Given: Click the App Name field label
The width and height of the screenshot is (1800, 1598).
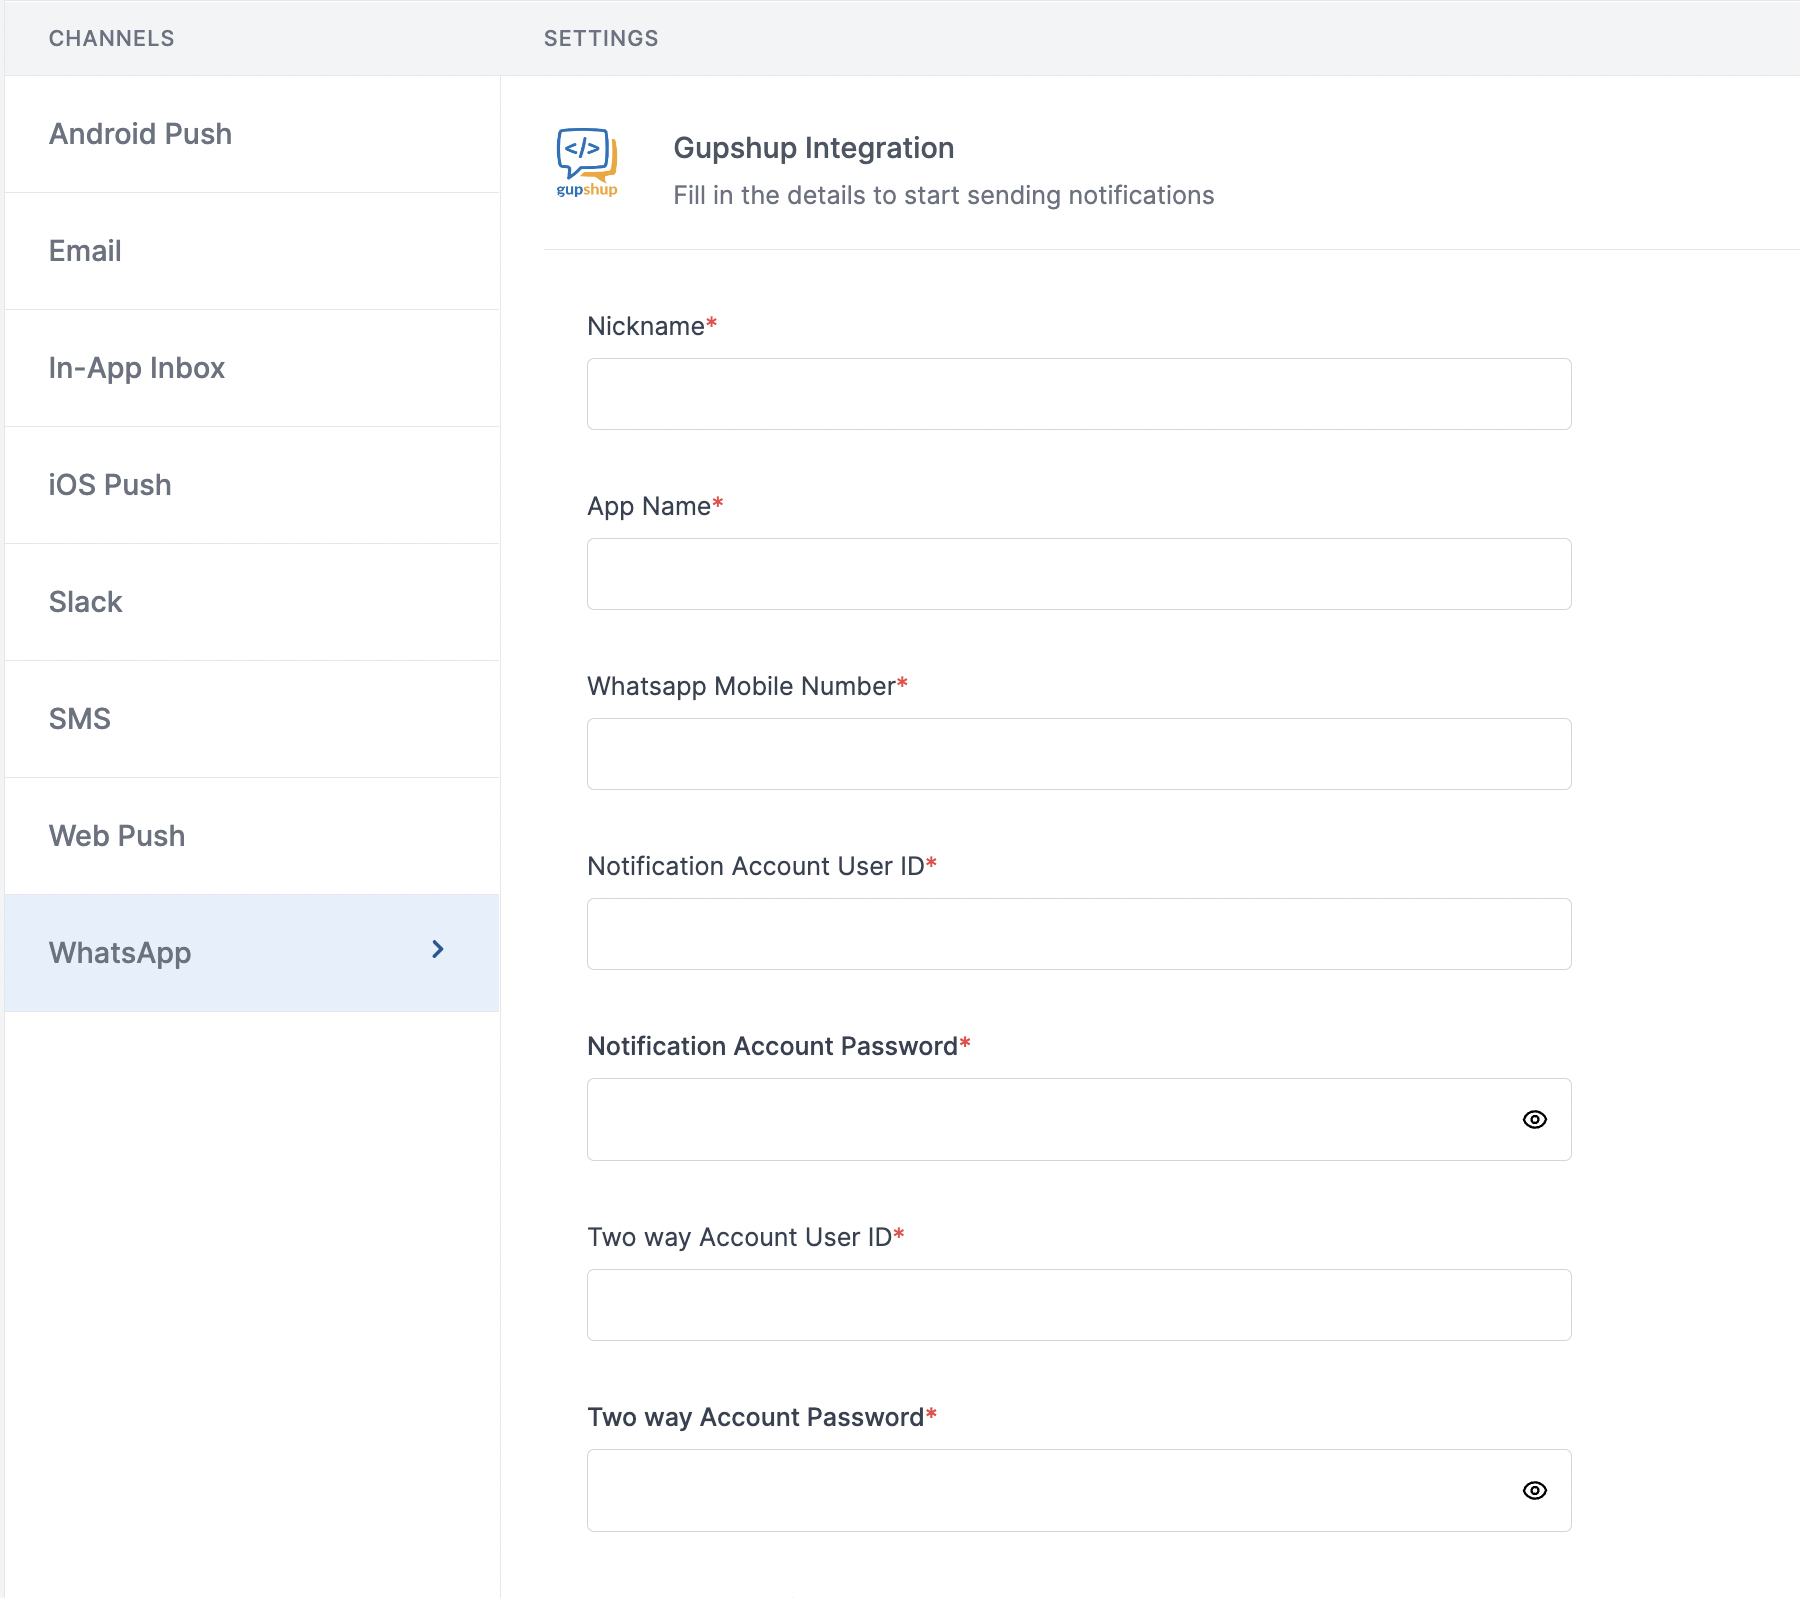Looking at the screenshot, I should tap(655, 506).
